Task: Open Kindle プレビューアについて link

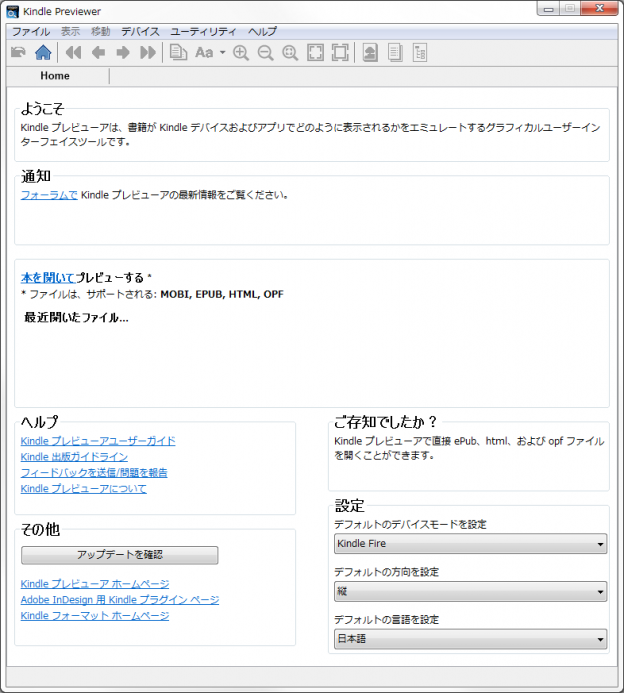Action: pos(84,488)
